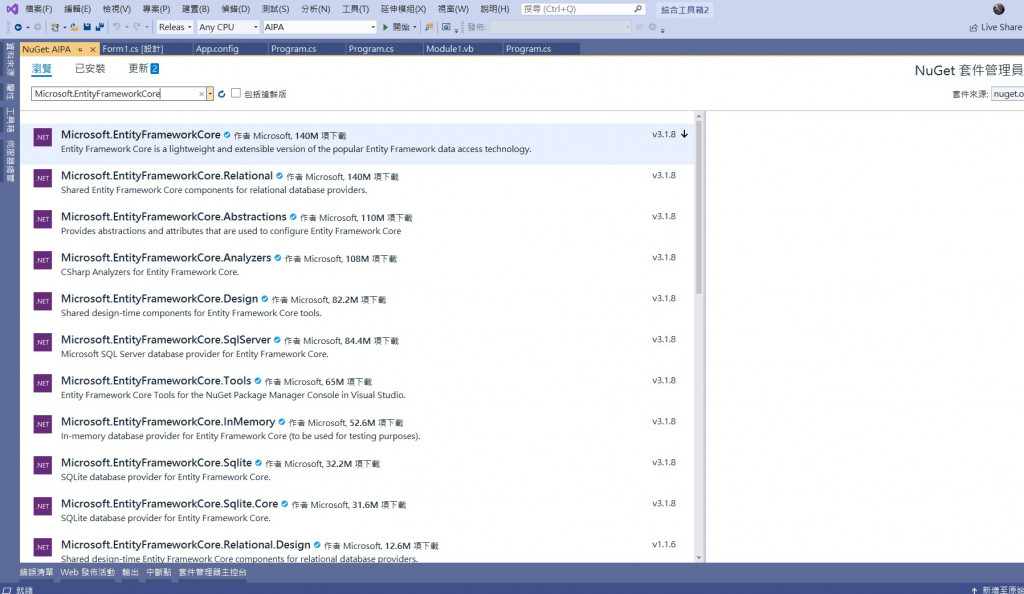This screenshot has height=594, width=1024.
Task: Click the find in files toolbar icon
Action: click(x=429, y=27)
